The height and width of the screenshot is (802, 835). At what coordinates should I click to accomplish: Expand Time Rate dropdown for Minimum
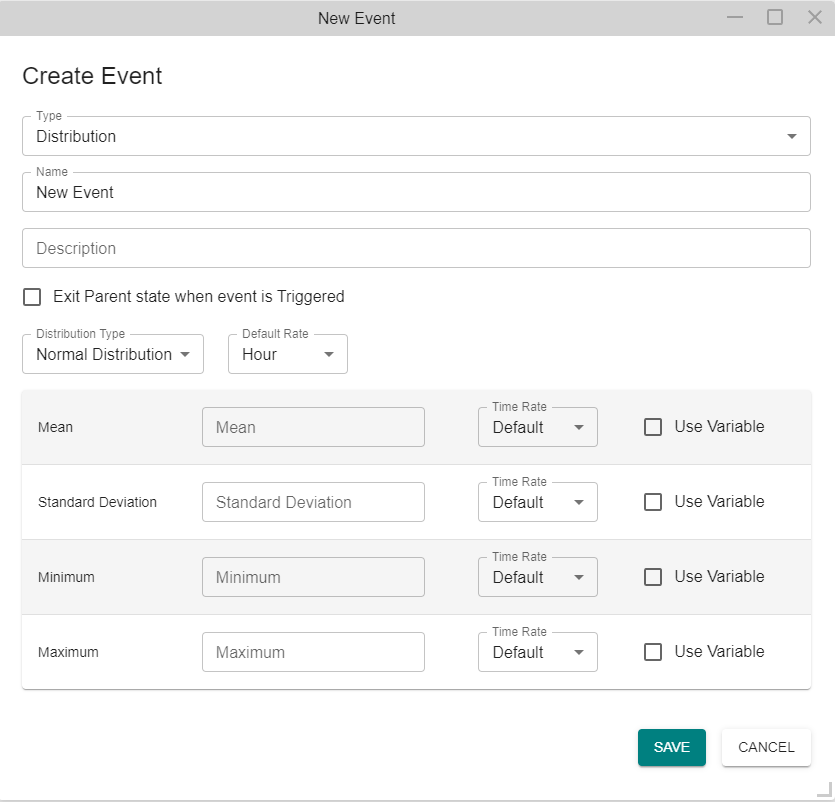coord(537,577)
